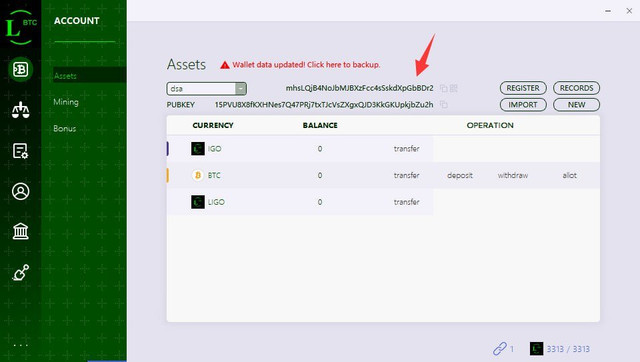Click the ACCOUNT panel heading
Screen dimensions: 640x362
click(77, 21)
